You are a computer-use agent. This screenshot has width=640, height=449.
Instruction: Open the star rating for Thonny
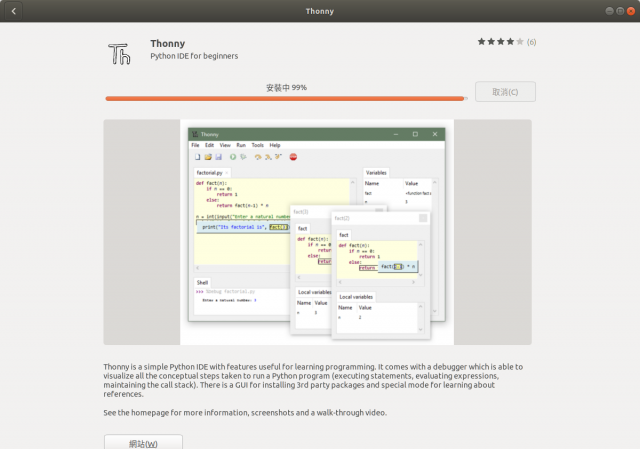pyautogui.click(x=500, y=42)
